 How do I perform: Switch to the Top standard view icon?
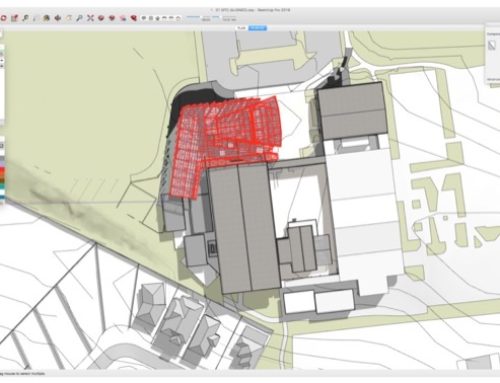coord(151,18)
